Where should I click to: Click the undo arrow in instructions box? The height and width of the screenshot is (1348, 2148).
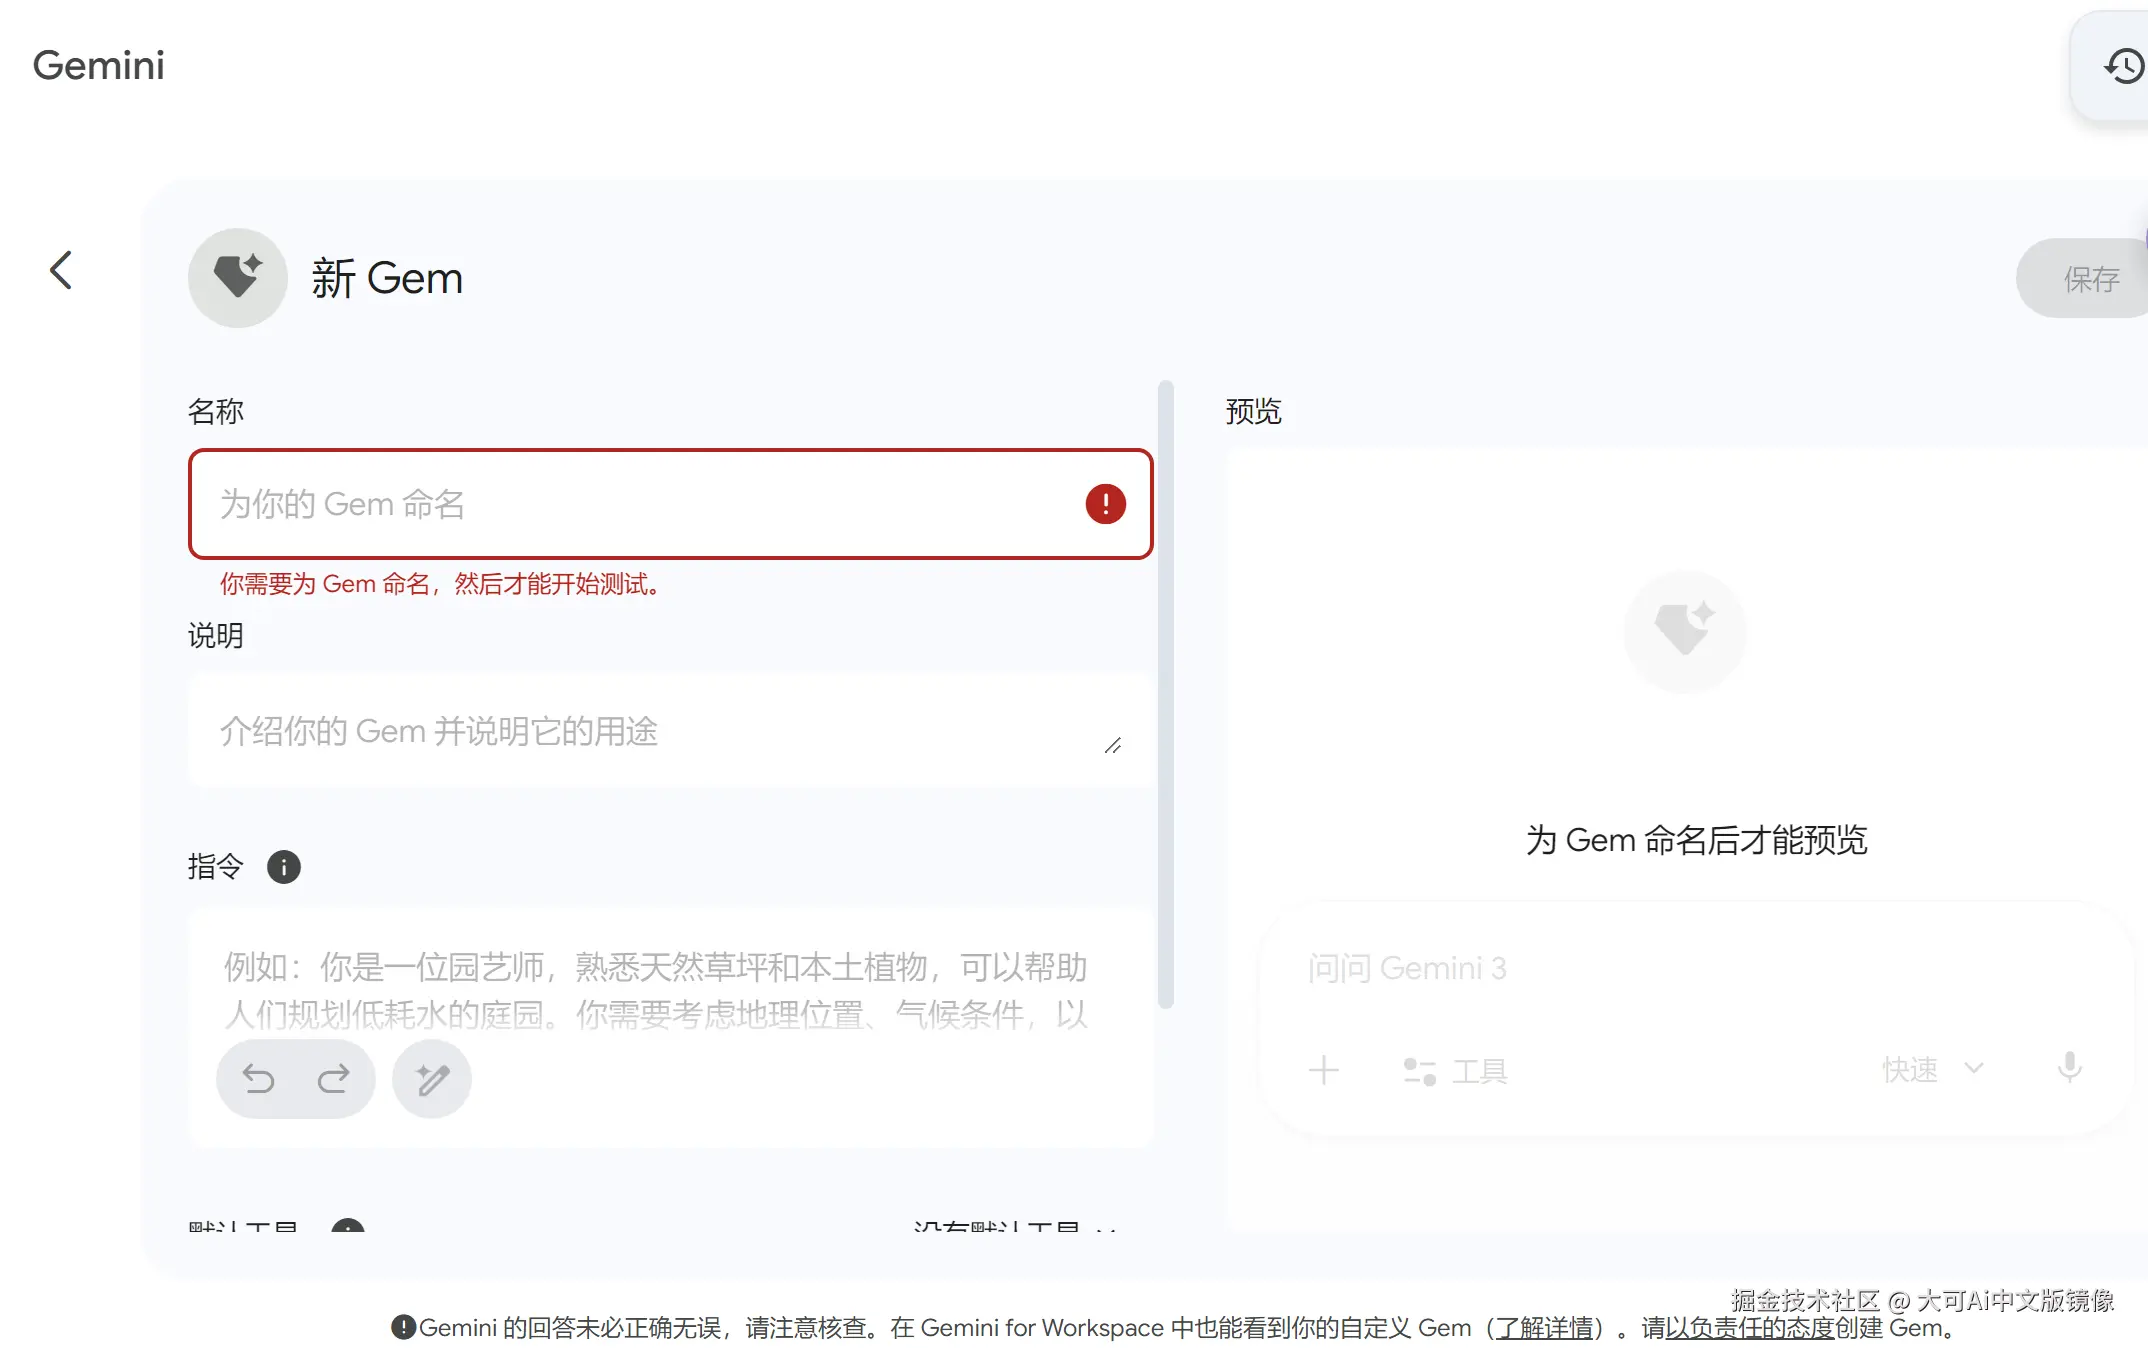point(259,1079)
